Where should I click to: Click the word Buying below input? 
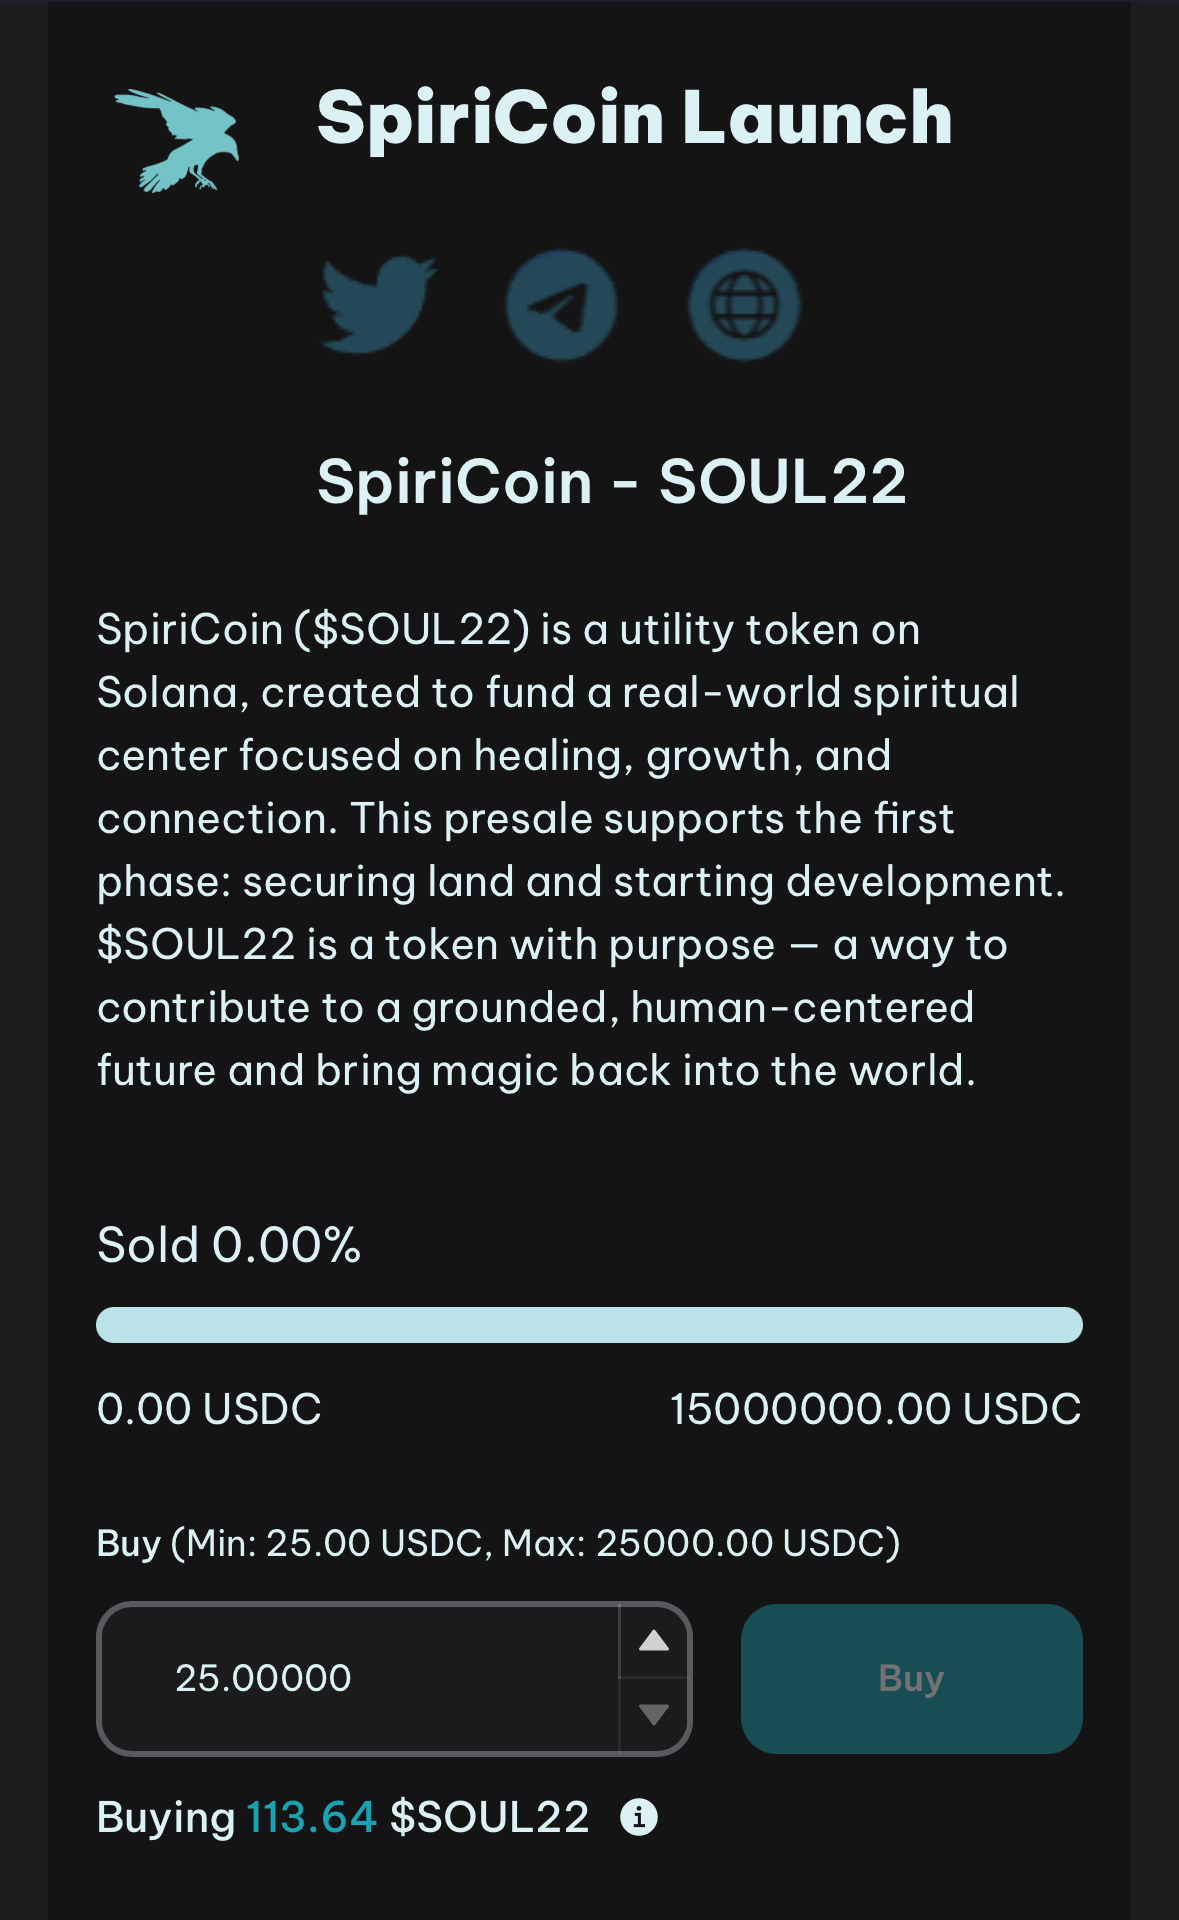tap(166, 1817)
